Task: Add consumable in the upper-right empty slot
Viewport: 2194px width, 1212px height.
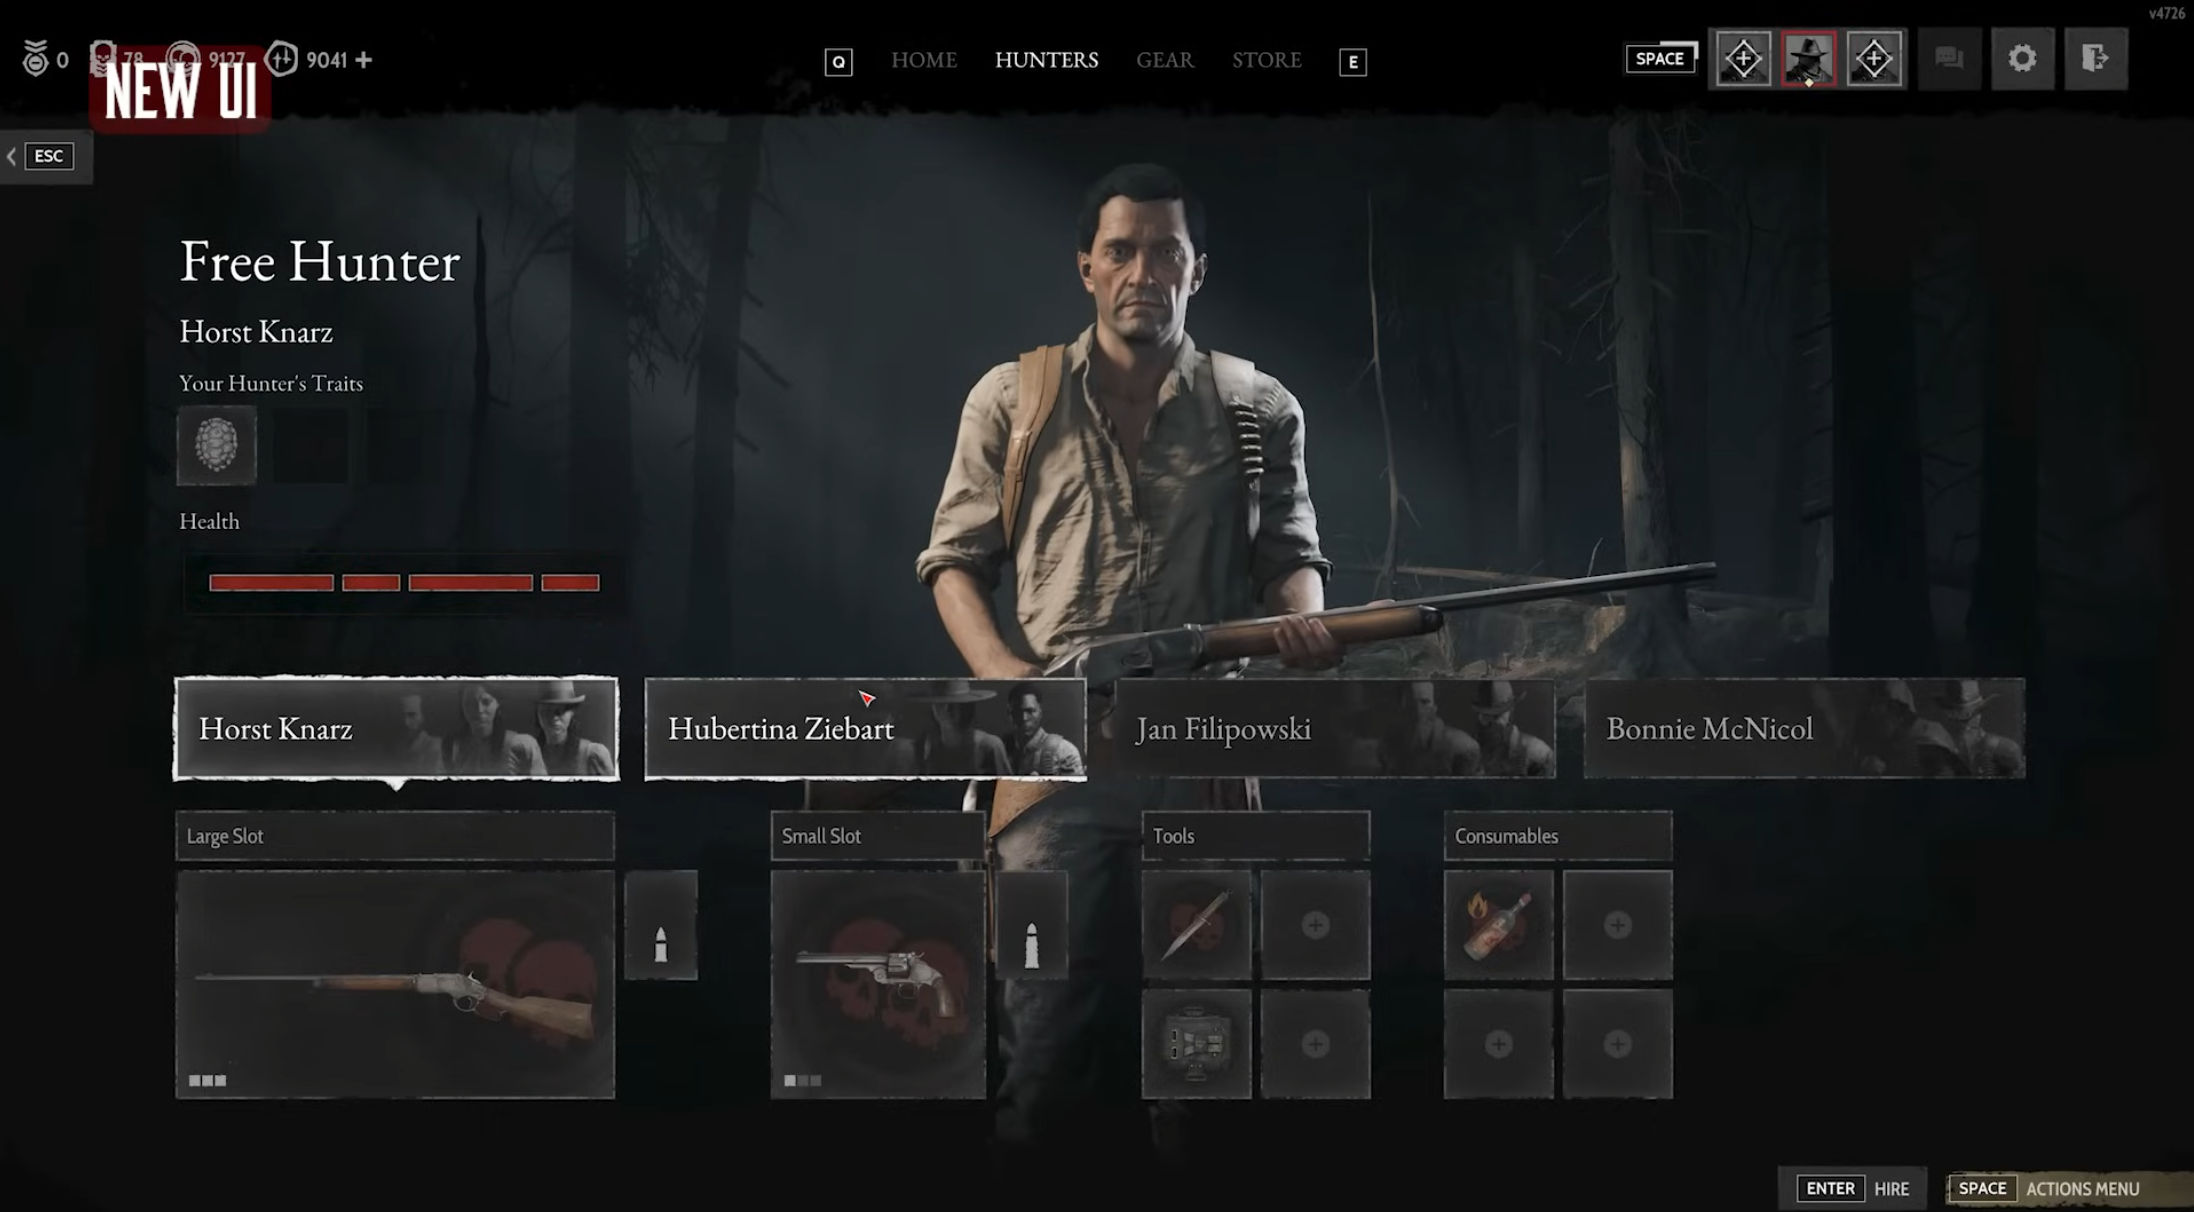Action: pos(1617,925)
